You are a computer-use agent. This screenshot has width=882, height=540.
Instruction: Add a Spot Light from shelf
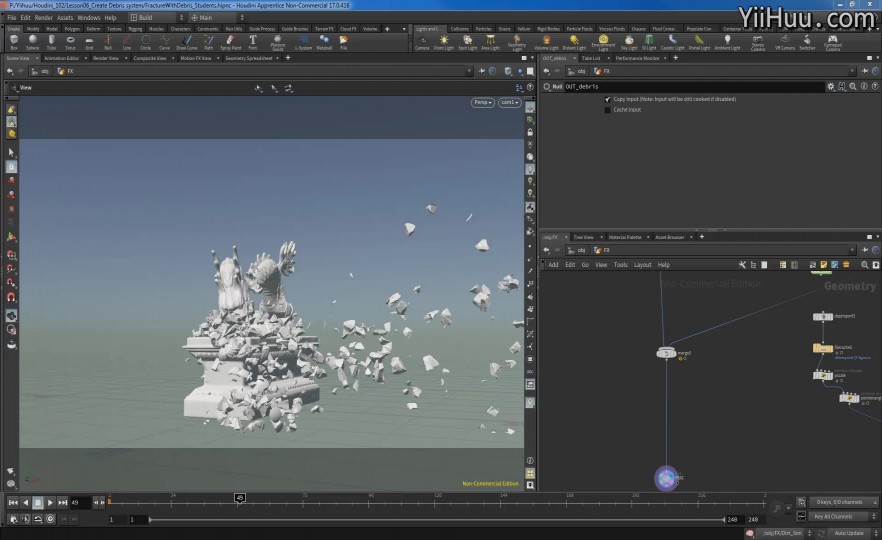[467, 43]
